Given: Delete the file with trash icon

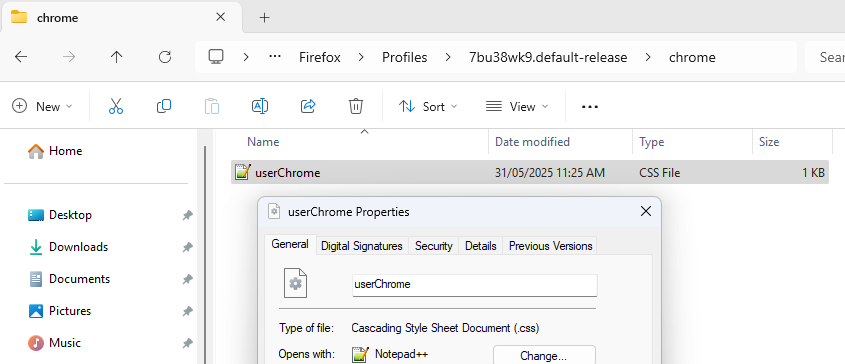Looking at the screenshot, I should click(x=356, y=106).
